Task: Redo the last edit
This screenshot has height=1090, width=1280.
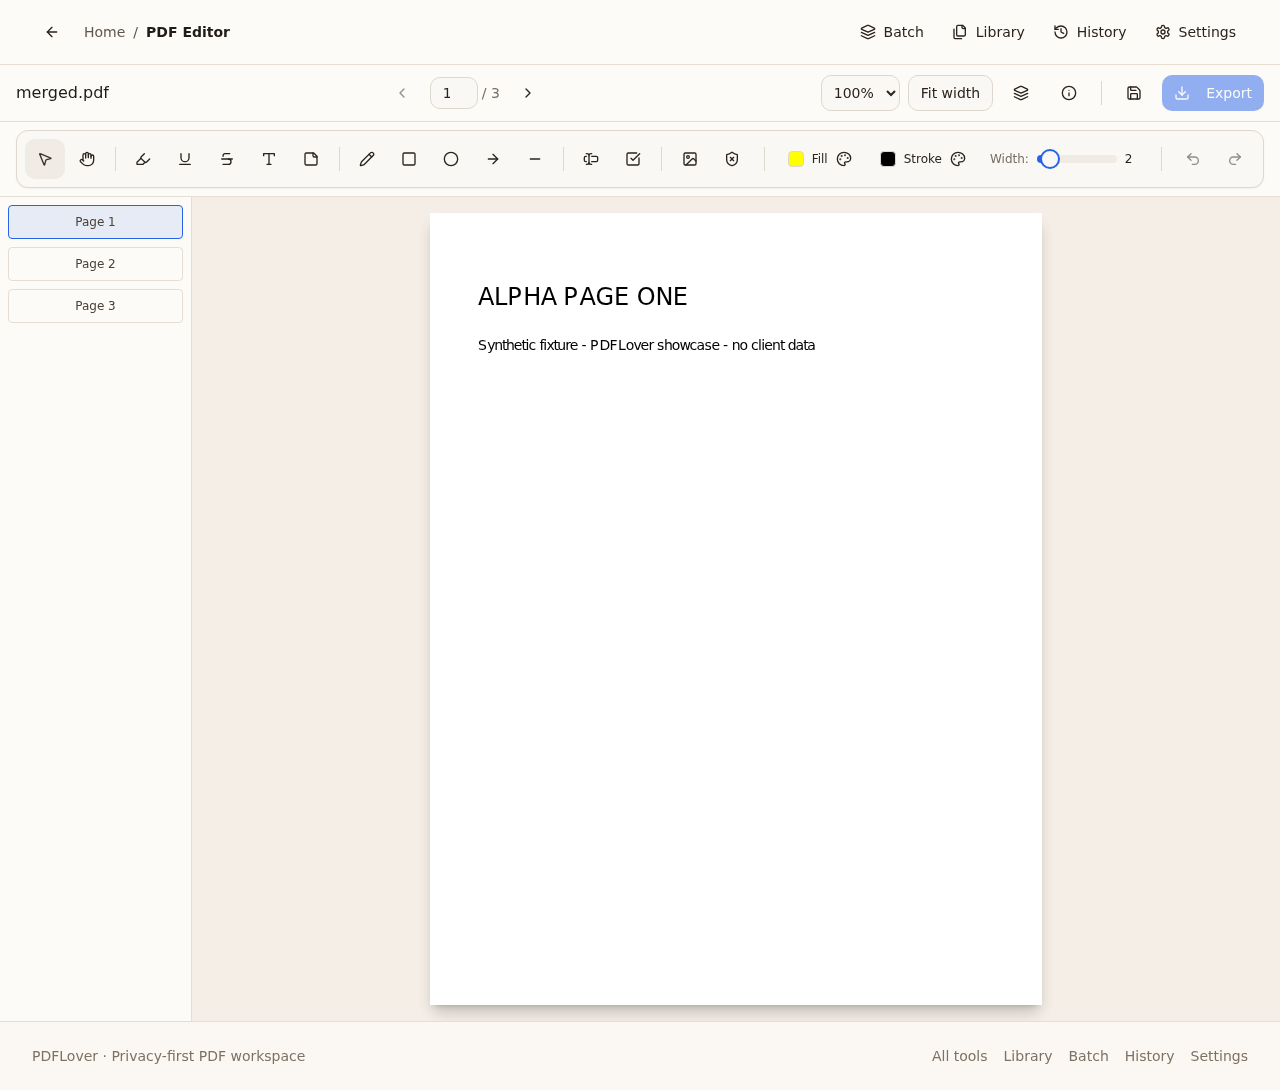Action: 1235,159
